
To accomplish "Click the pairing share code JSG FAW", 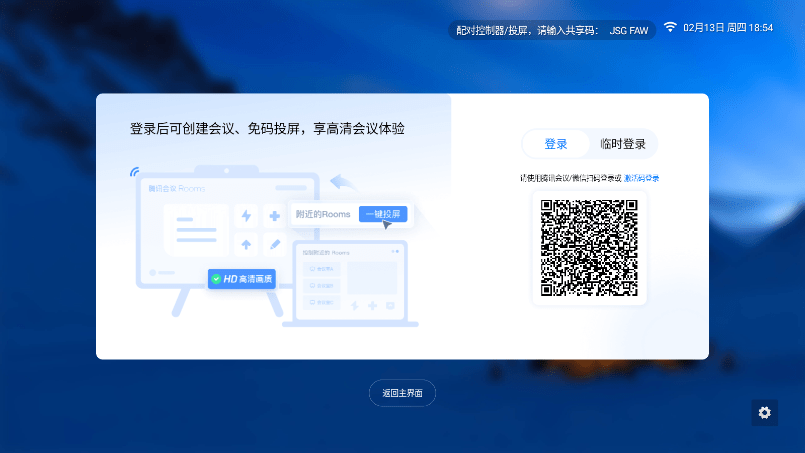I will coord(629,30).
